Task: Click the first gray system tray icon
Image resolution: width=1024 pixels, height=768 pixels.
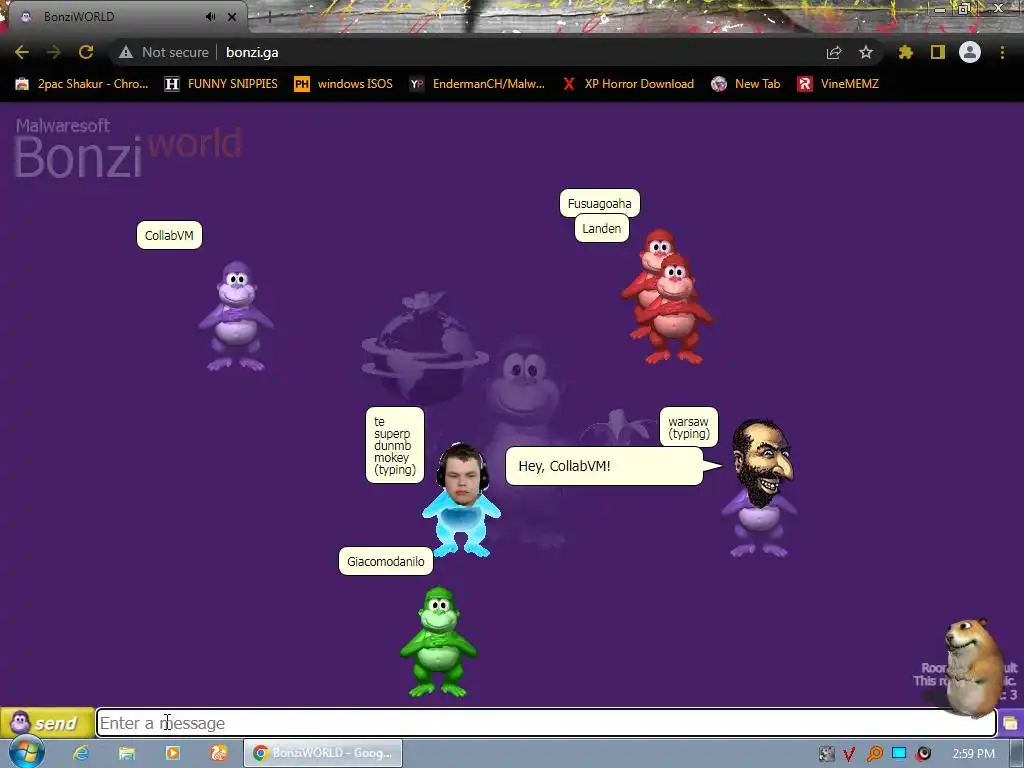Action: [827, 754]
